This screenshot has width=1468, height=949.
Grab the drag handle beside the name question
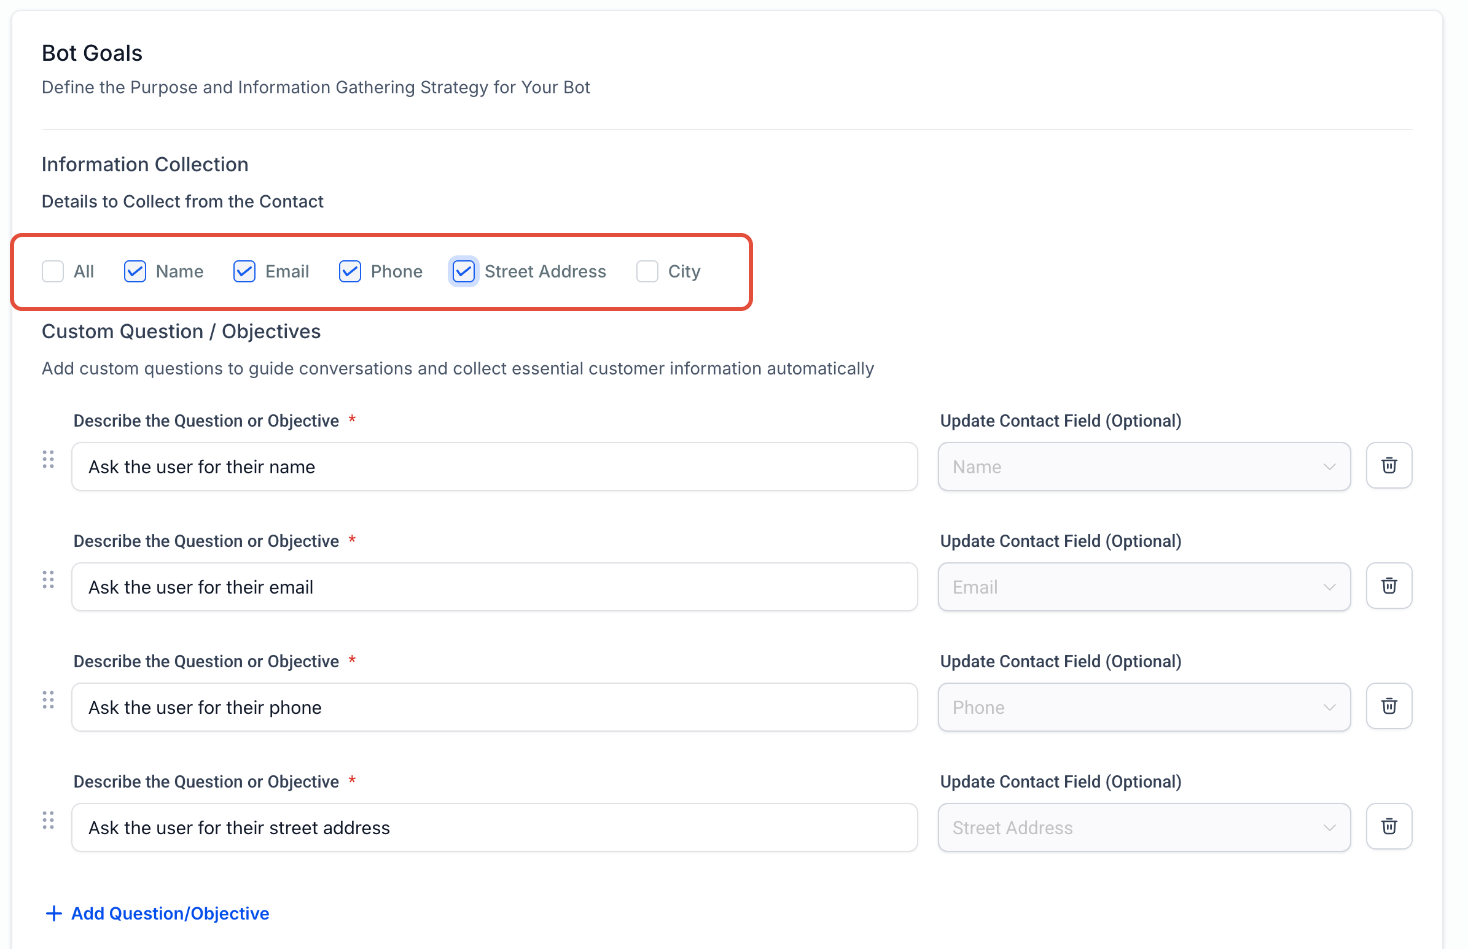(x=48, y=459)
